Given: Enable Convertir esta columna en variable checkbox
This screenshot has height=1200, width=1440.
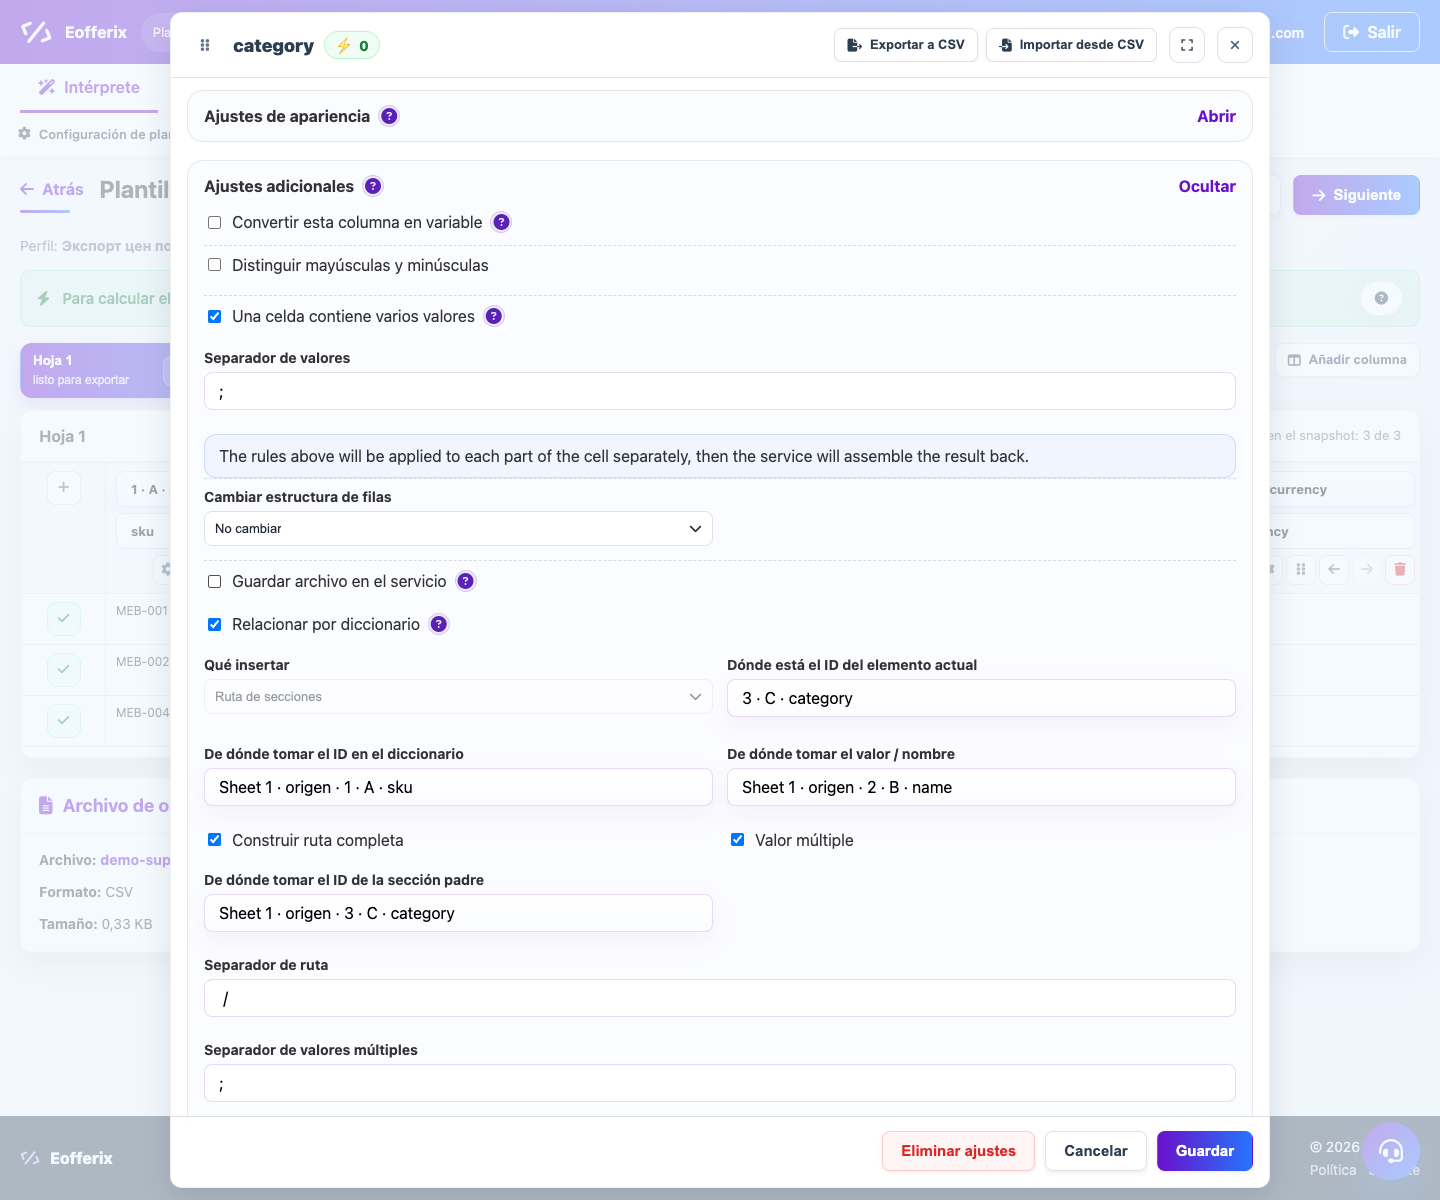Looking at the screenshot, I should [x=214, y=222].
